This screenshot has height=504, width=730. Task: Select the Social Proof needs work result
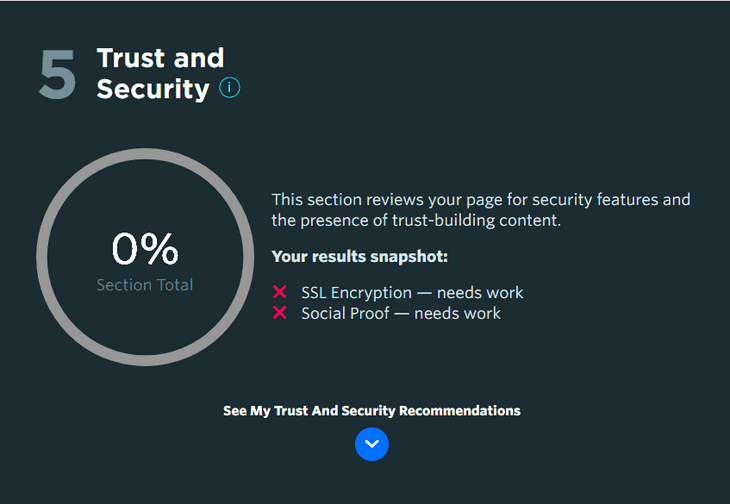pyautogui.click(x=401, y=313)
